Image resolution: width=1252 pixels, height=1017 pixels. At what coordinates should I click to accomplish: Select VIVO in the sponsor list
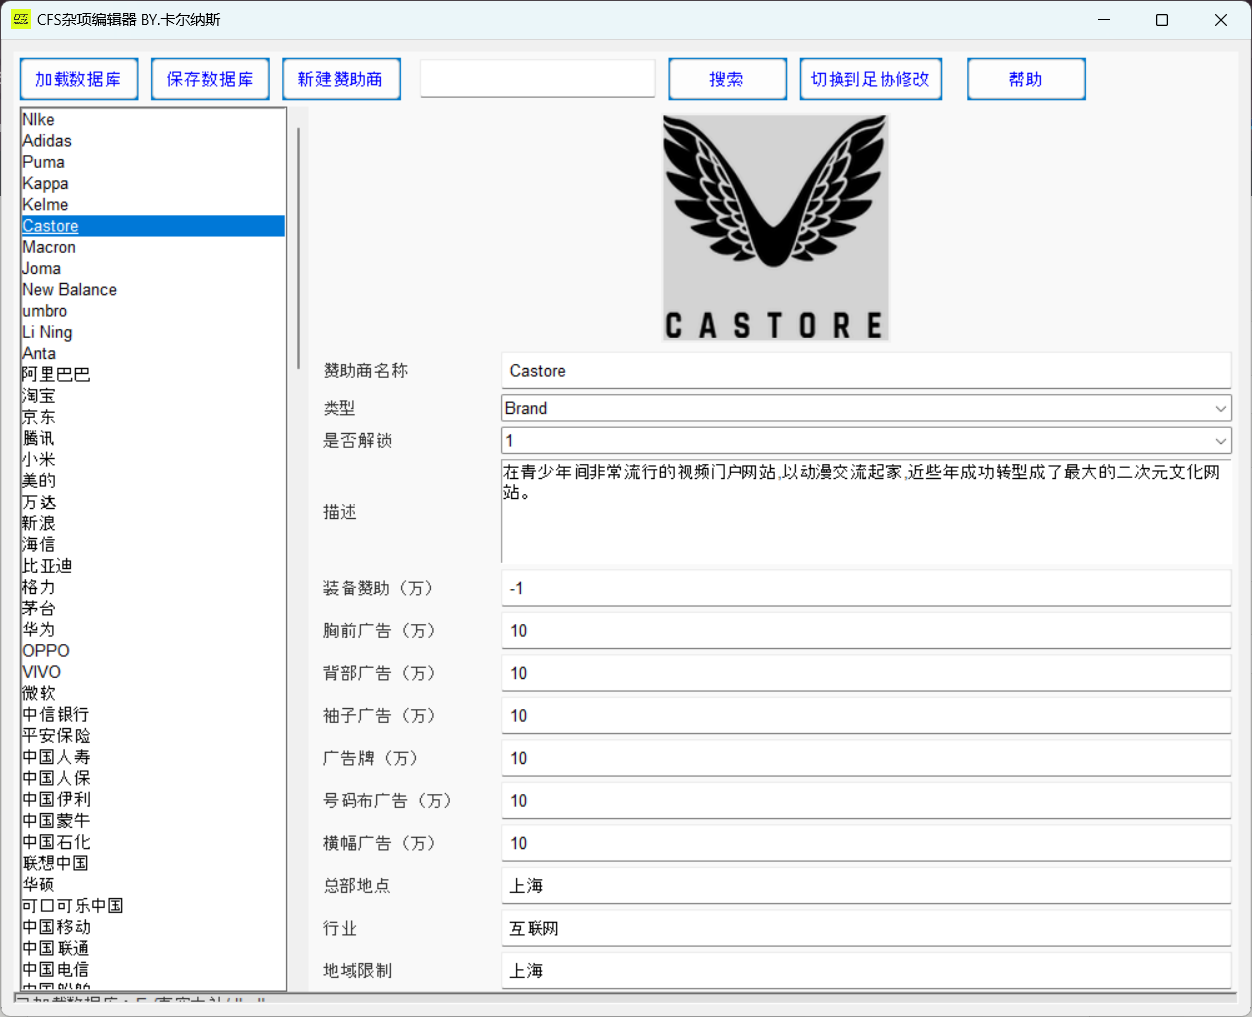tap(153, 672)
